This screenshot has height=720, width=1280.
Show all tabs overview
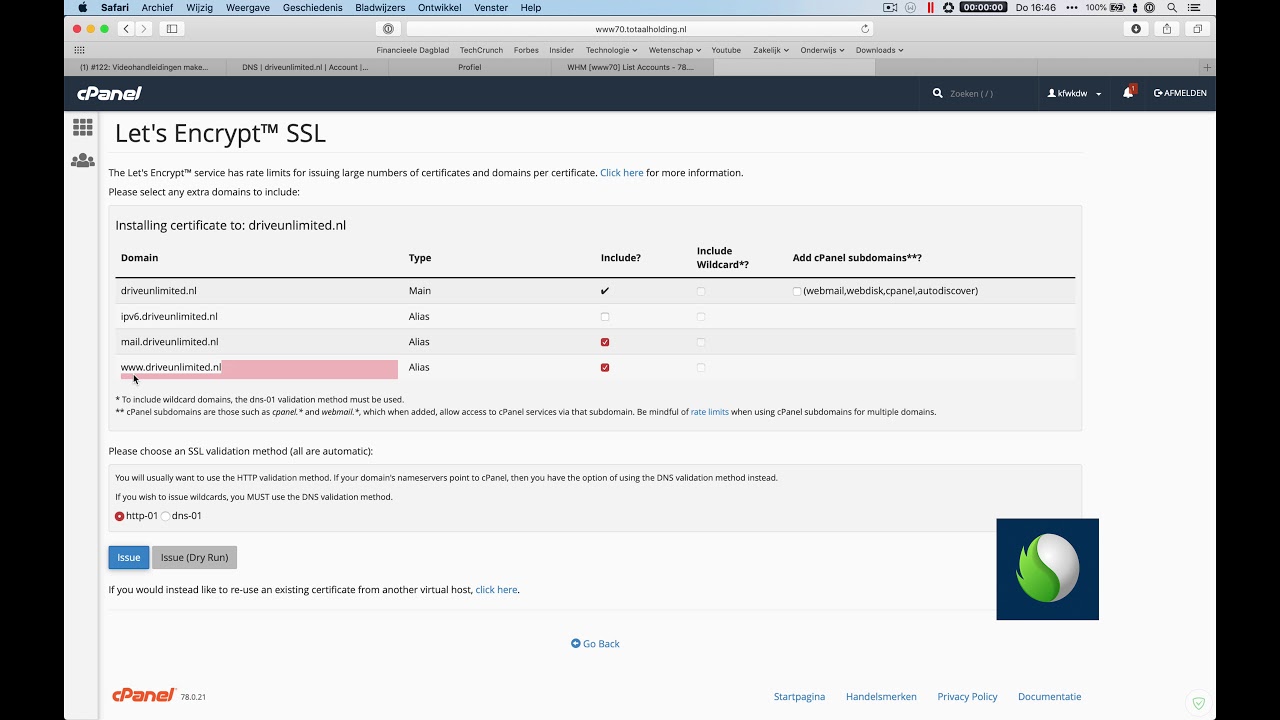(1197, 29)
